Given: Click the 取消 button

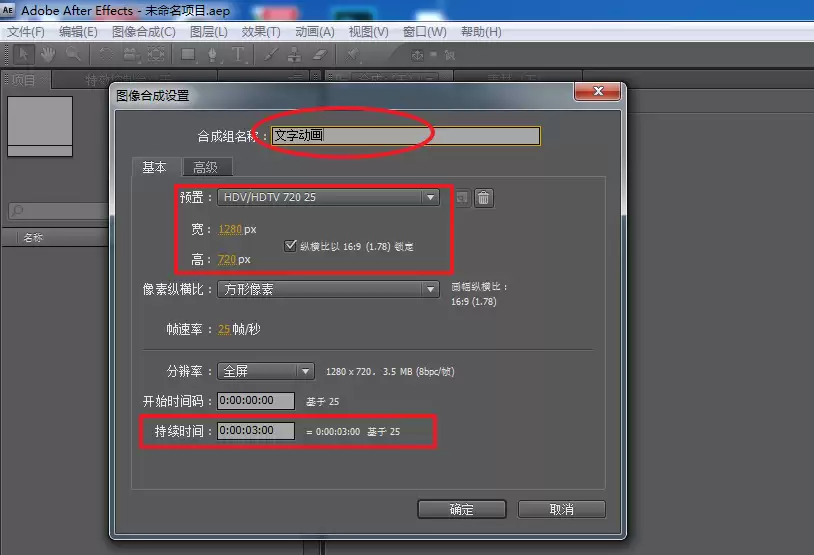Looking at the screenshot, I should click(x=562, y=509).
